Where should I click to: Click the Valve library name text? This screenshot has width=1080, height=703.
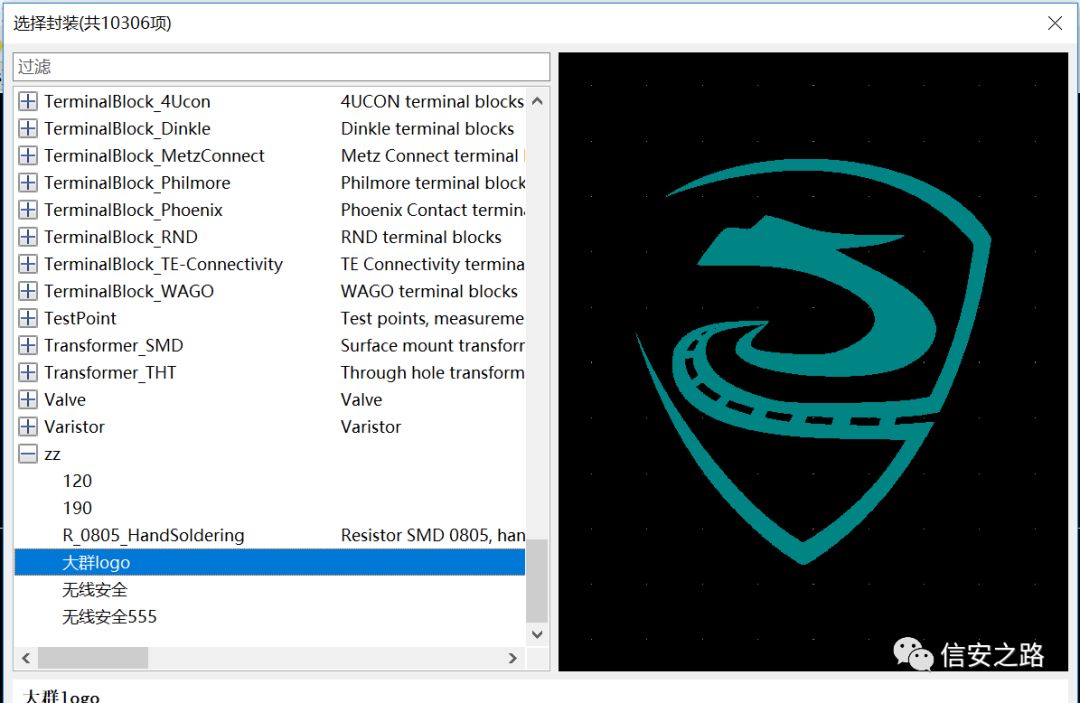65,399
